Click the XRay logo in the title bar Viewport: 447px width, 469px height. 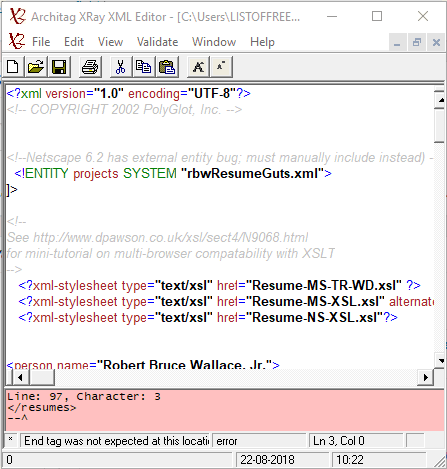click(x=17, y=16)
